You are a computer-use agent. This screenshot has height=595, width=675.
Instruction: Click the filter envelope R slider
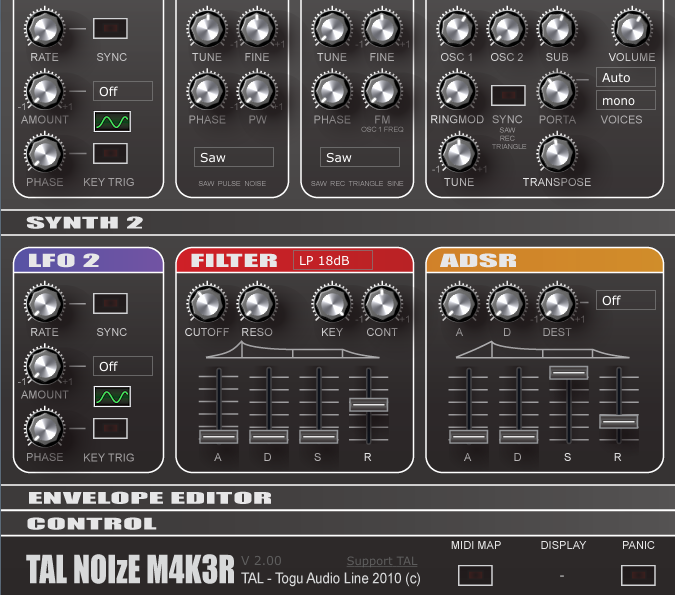[x=368, y=405]
